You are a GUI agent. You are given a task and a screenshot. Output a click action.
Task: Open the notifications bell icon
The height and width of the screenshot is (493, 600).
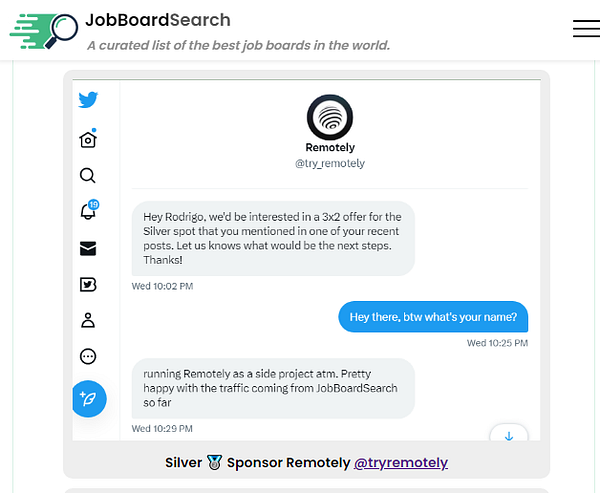tap(88, 211)
